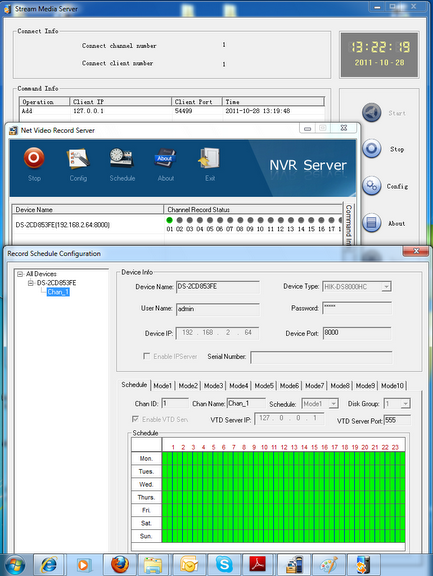Click Password input field

click(357, 308)
